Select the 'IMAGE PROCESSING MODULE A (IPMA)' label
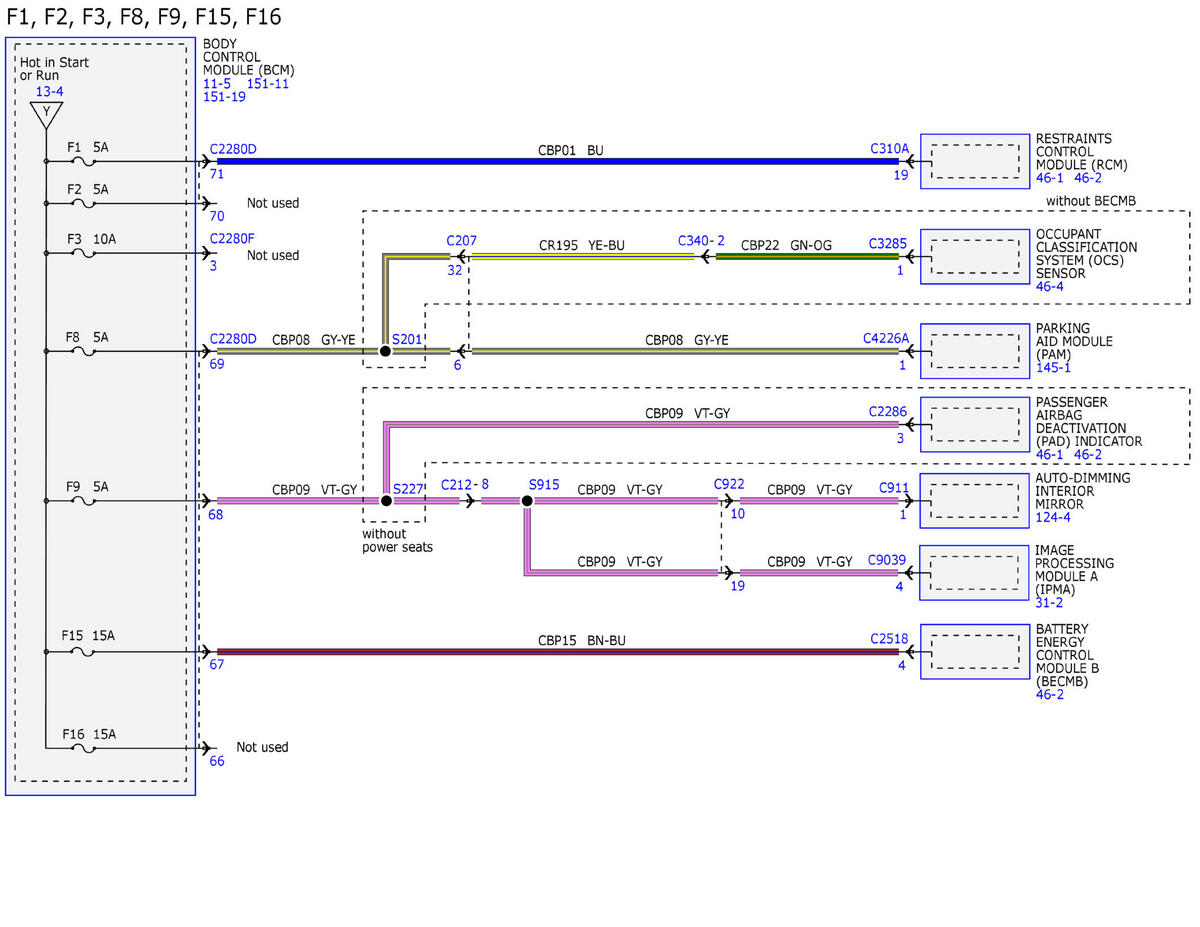 pyautogui.click(x=1075, y=570)
